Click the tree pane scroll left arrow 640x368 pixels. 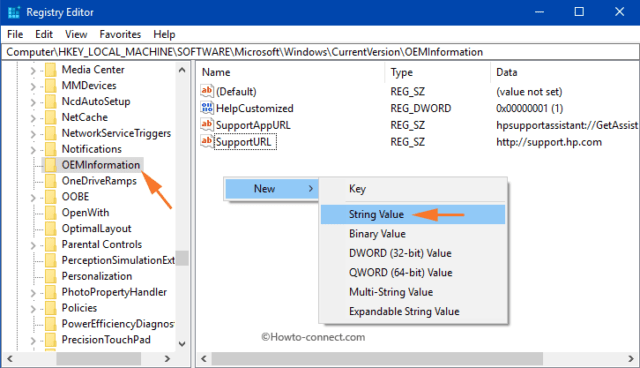pyautogui.click(x=10, y=359)
